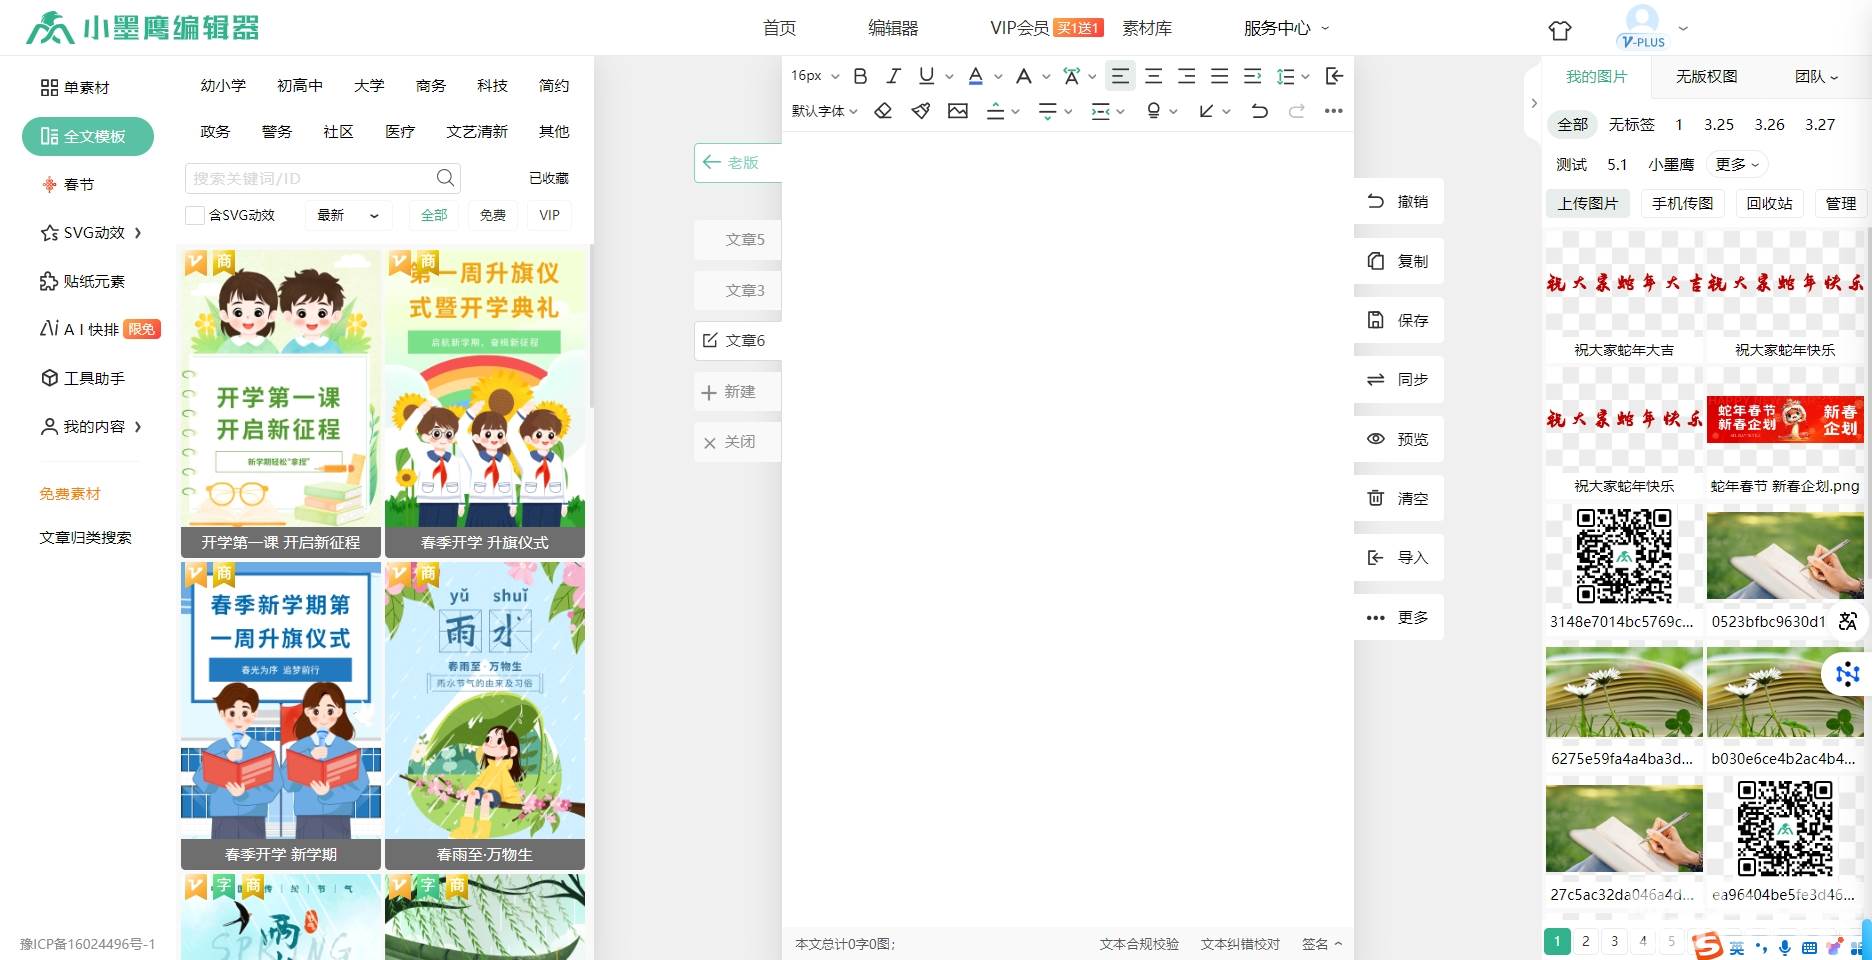Click the 保存 save button
The height and width of the screenshot is (960, 1872).
[1398, 320]
